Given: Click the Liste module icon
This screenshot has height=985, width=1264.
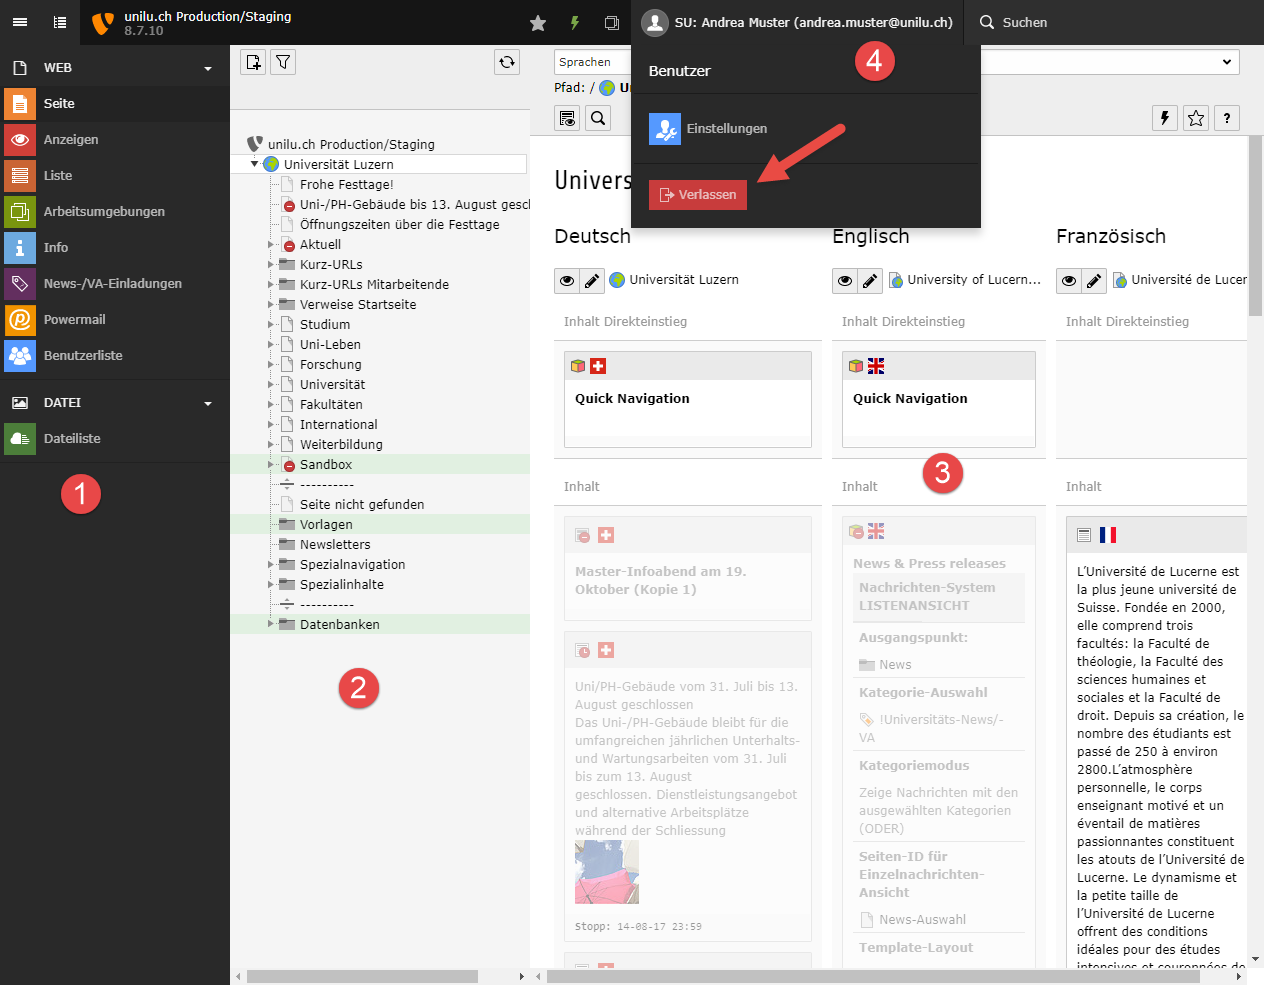Looking at the screenshot, I should (20, 176).
